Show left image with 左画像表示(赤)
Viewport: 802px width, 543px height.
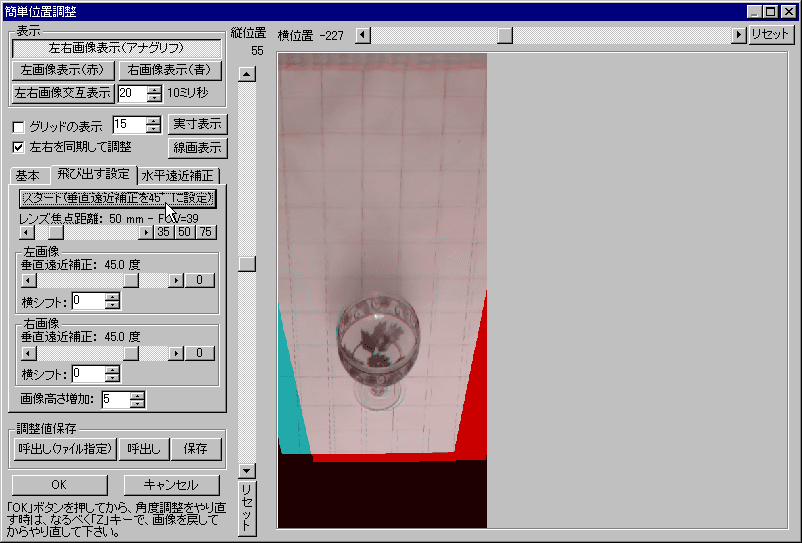coord(62,70)
